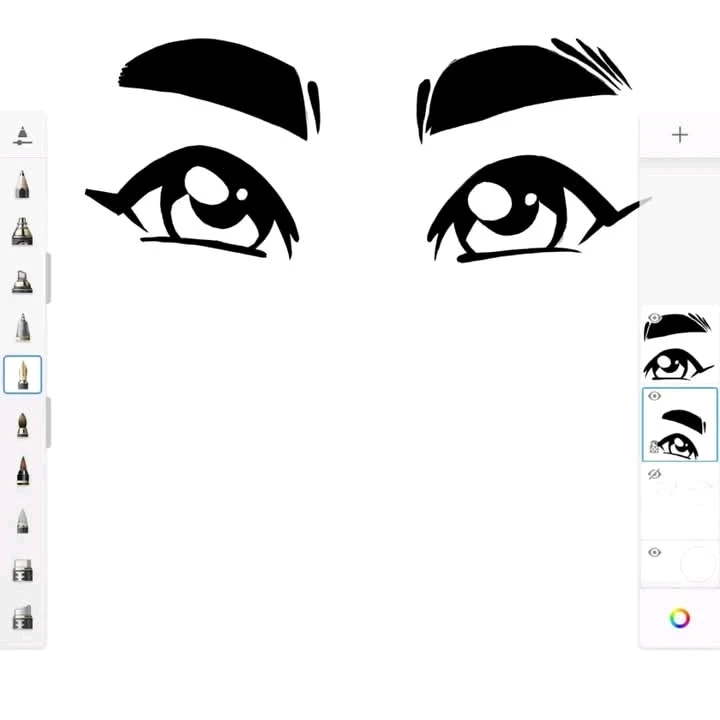
Task: Click upper slider handle beside brush palette
Action: (x=48, y=278)
